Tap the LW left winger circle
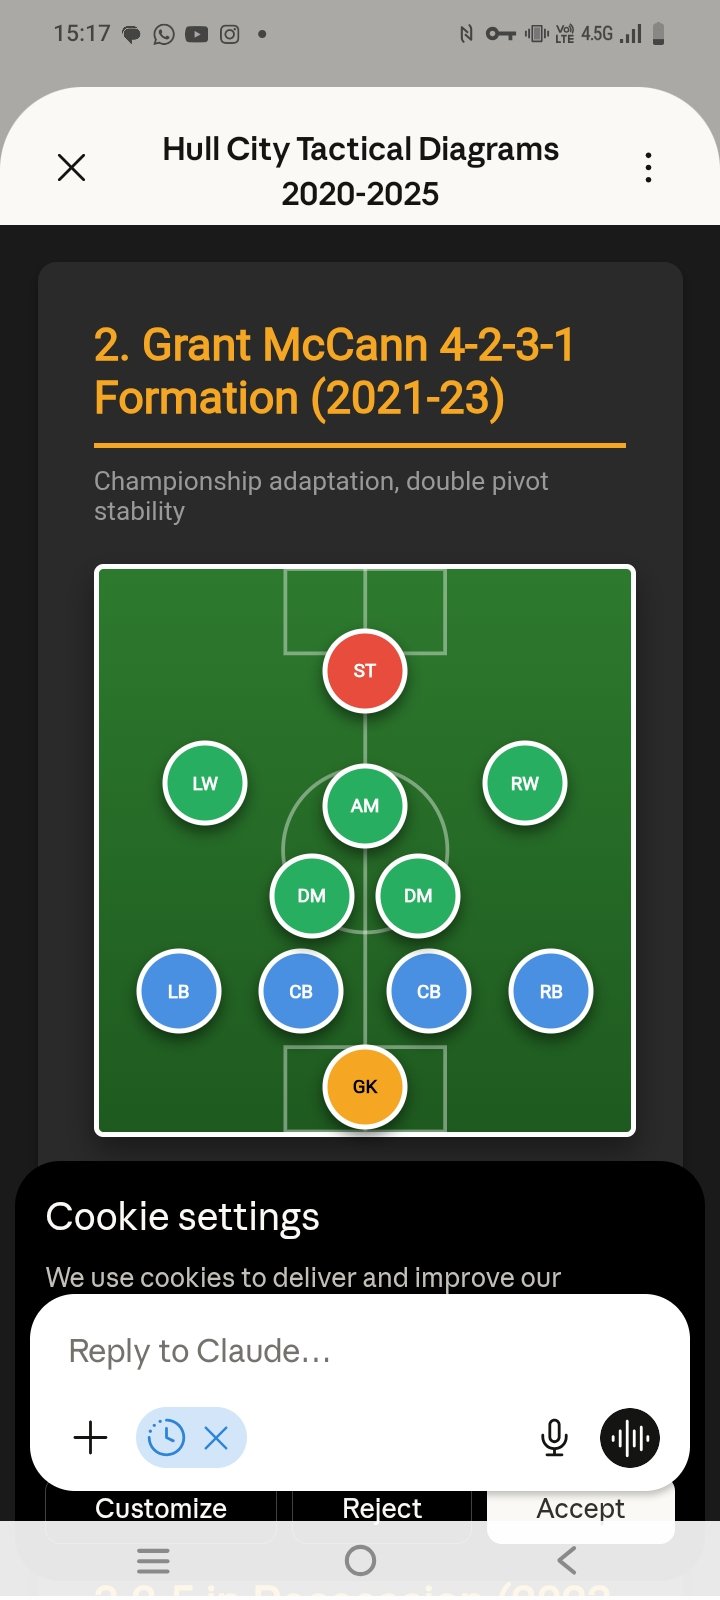Viewport: 720px width, 1600px height. 204,783
